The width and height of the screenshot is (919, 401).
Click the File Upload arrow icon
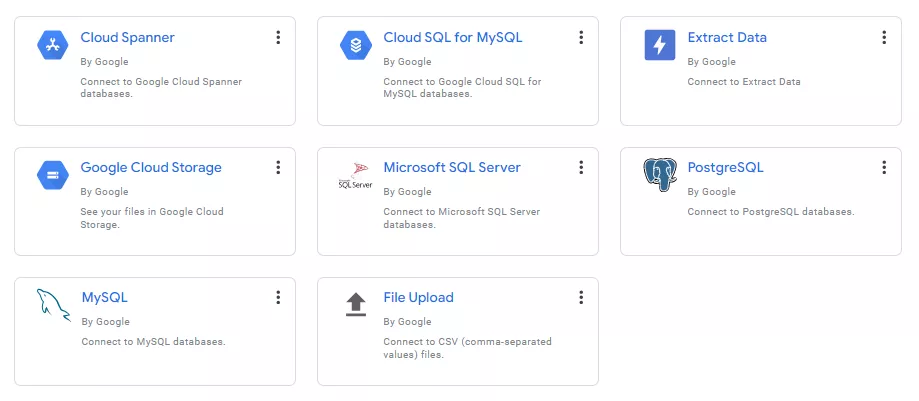tap(356, 305)
